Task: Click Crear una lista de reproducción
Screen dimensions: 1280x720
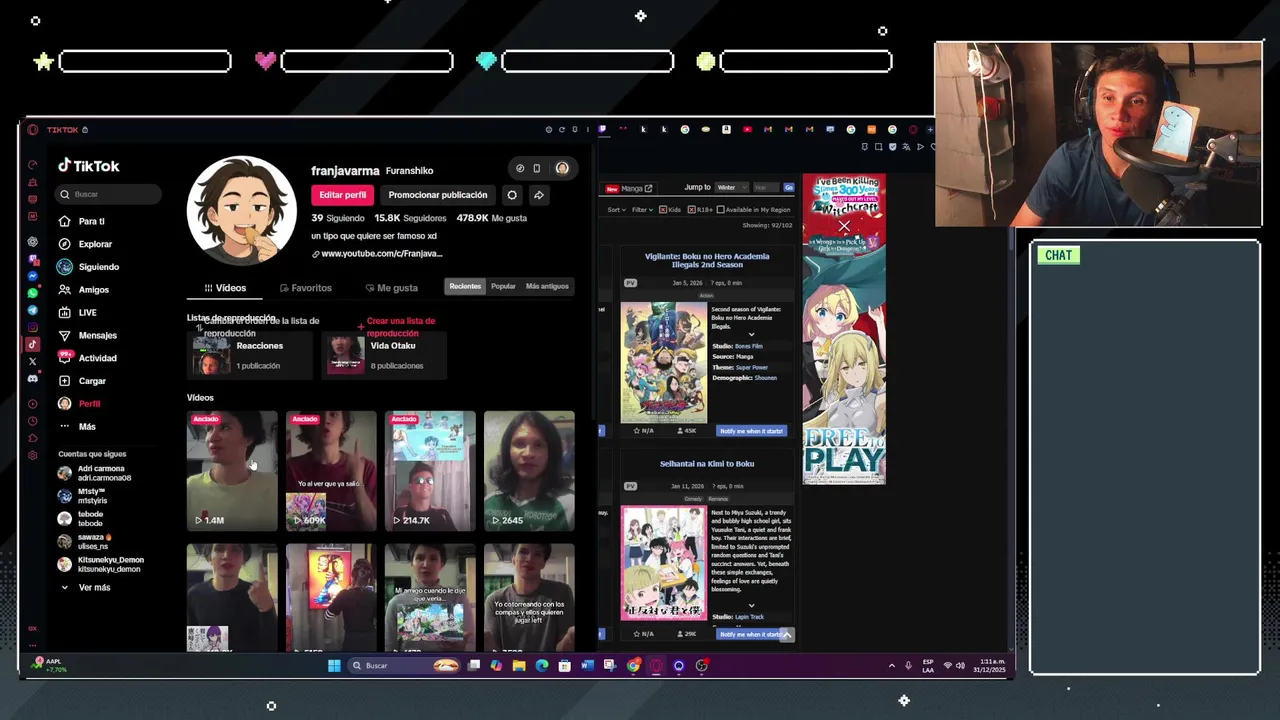Action: pyautogui.click(x=398, y=327)
